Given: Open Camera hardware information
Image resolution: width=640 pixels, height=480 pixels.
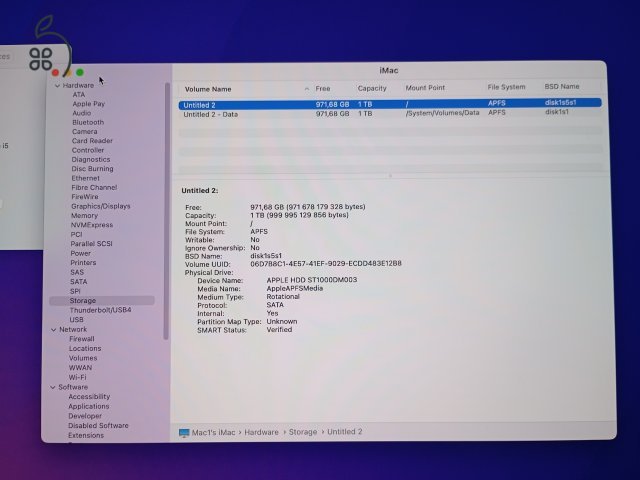Looking at the screenshot, I should point(84,131).
